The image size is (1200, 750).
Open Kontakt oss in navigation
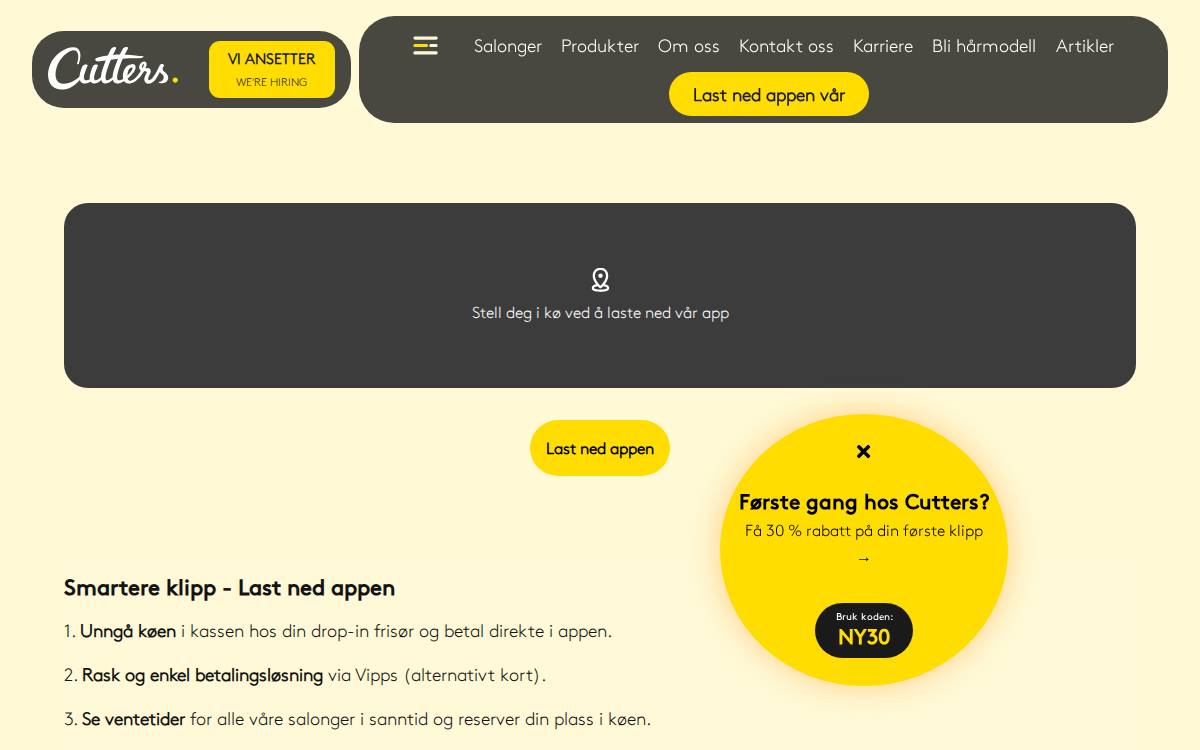coord(786,46)
